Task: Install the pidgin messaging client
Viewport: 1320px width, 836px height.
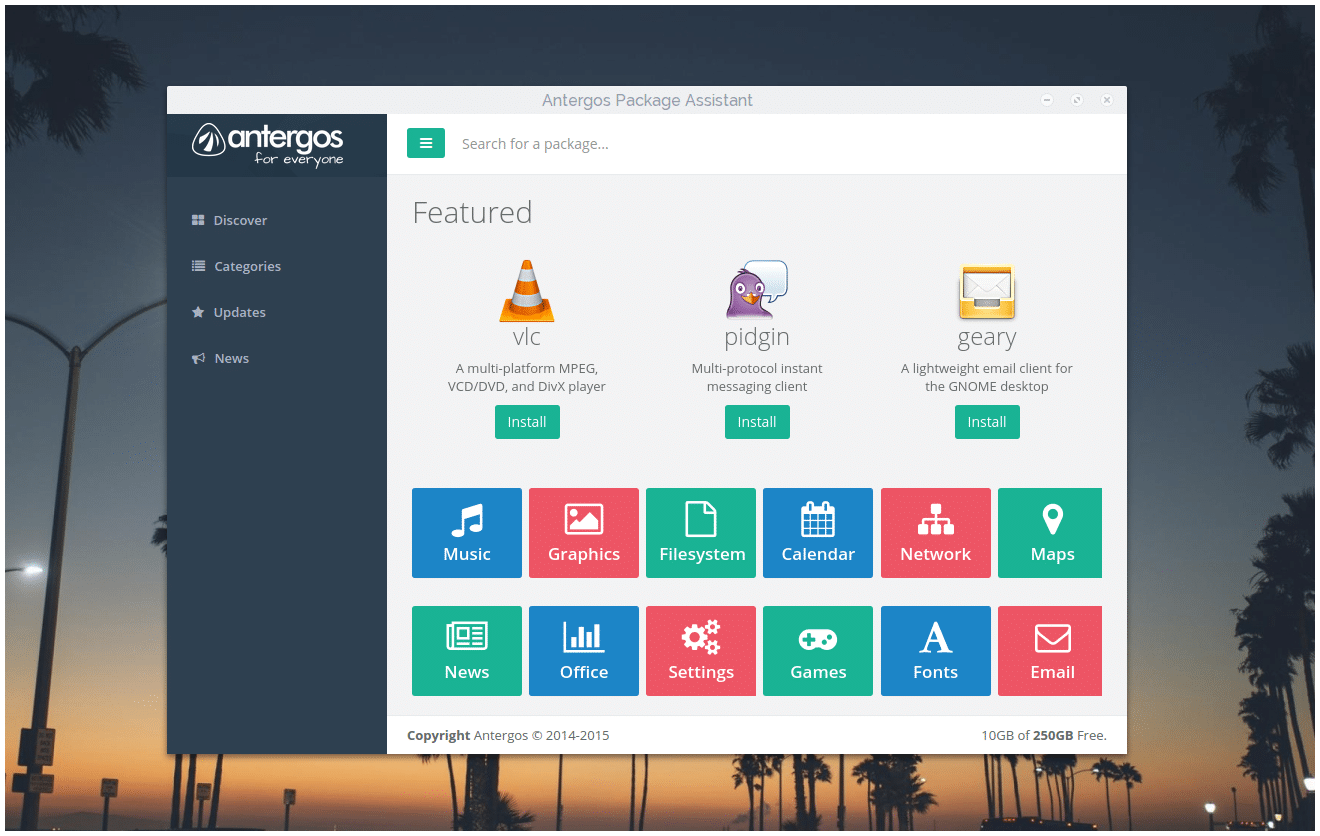Action: pyautogui.click(x=757, y=421)
